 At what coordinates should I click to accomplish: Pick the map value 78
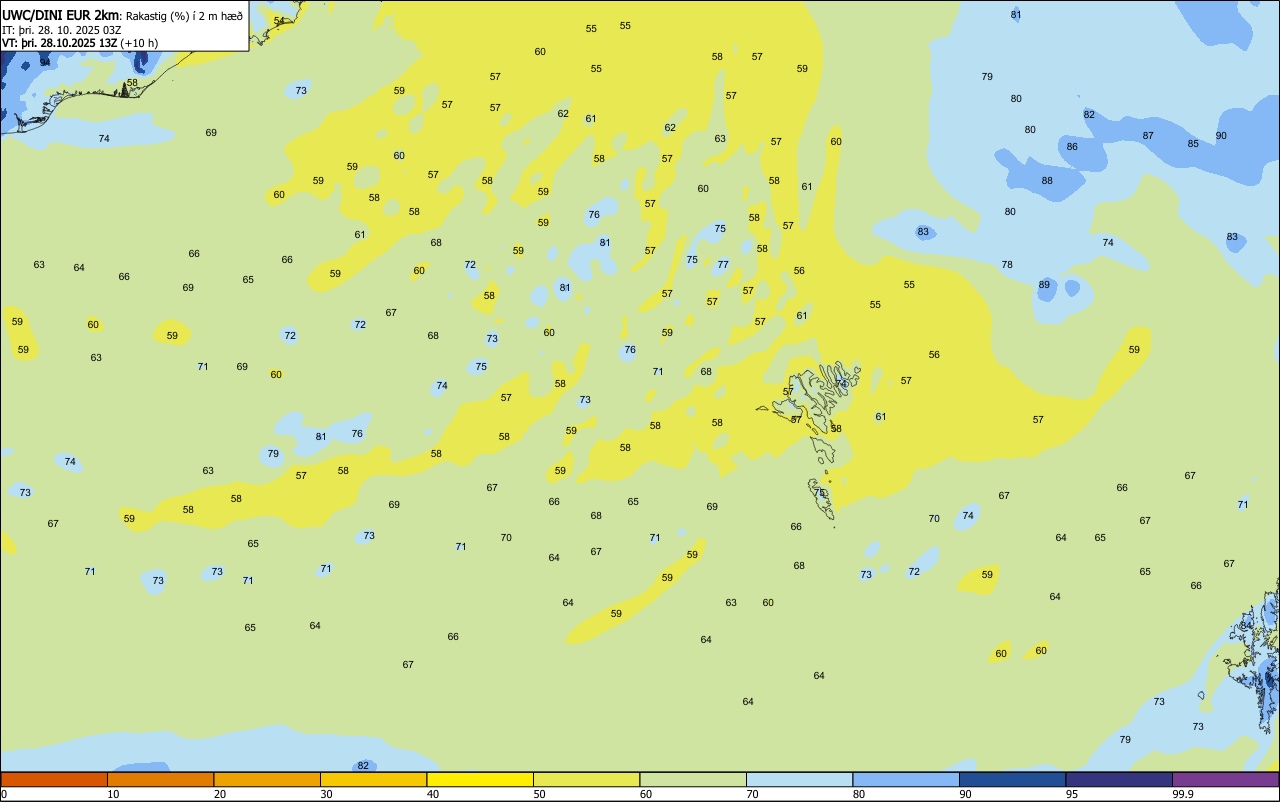tap(1007, 265)
